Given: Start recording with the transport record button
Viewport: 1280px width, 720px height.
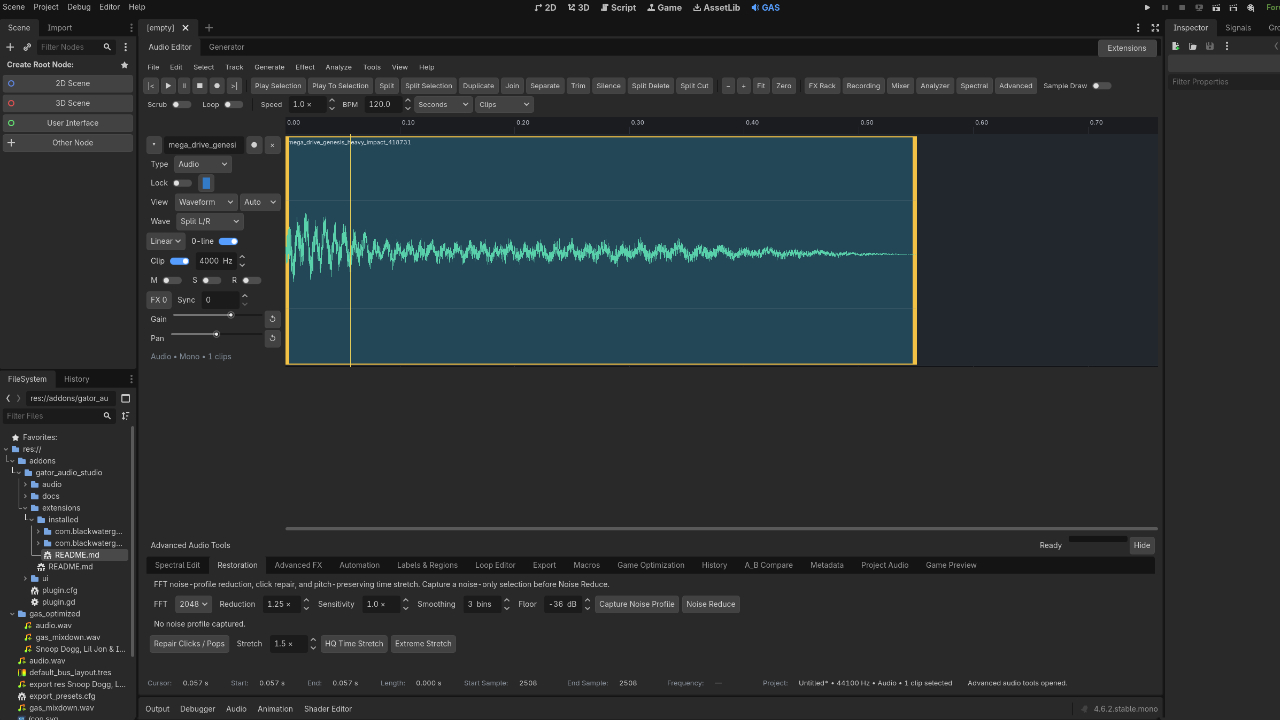Looking at the screenshot, I should click(217, 86).
